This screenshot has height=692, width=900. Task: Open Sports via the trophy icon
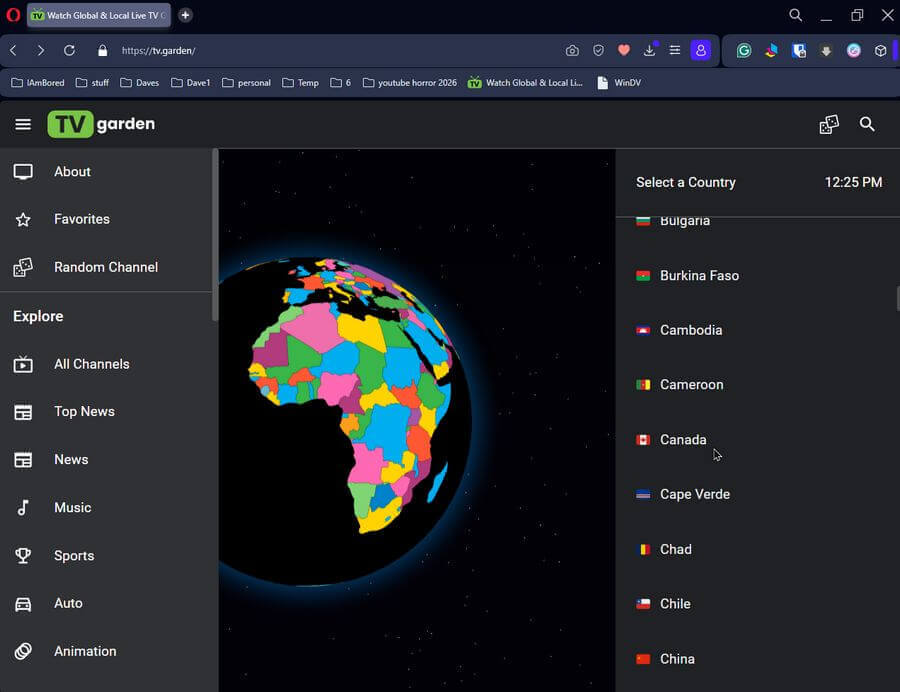pyautogui.click(x=23, y=556)
